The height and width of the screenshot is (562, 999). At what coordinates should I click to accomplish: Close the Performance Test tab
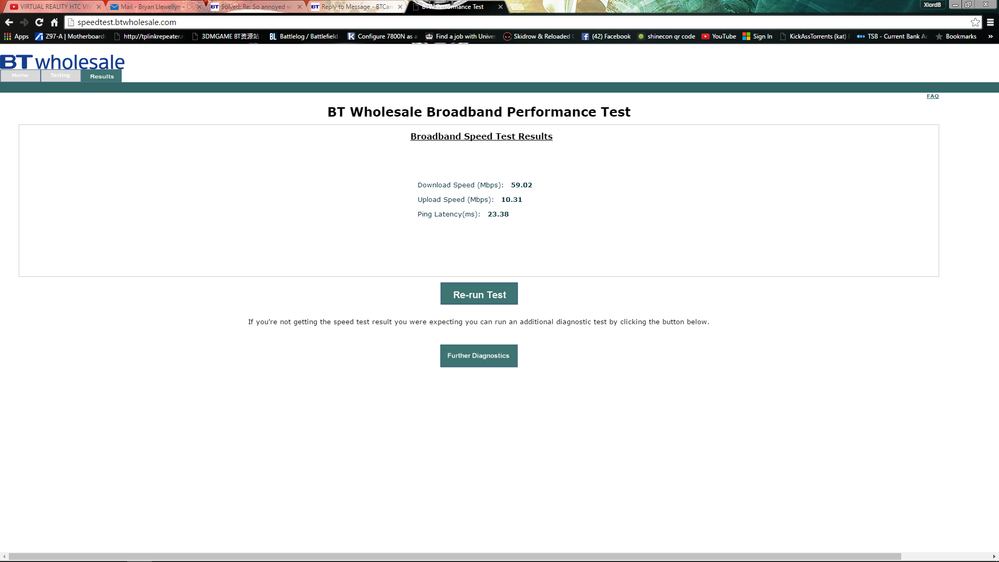500,6
